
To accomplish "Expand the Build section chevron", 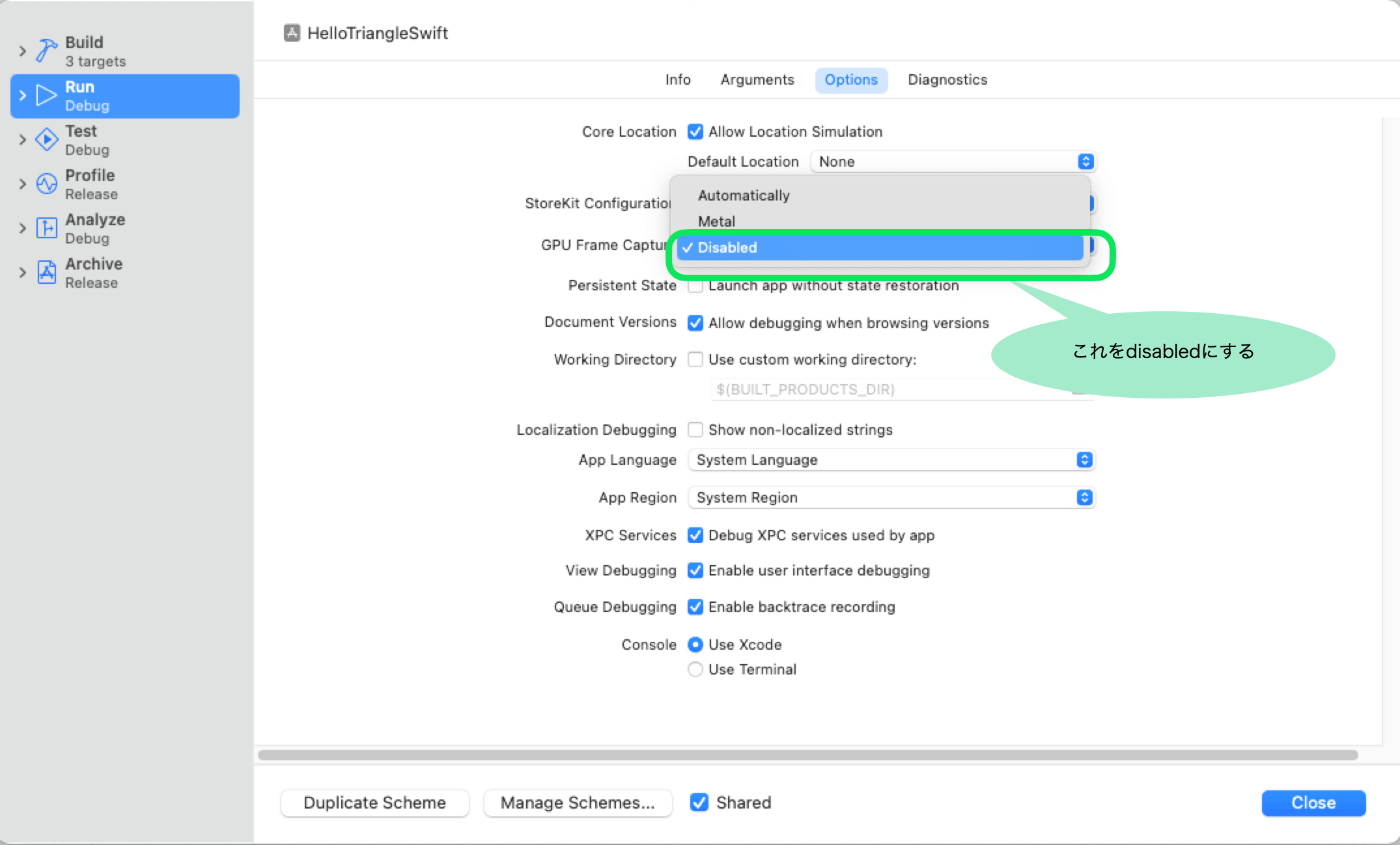I will click(22, 51).
